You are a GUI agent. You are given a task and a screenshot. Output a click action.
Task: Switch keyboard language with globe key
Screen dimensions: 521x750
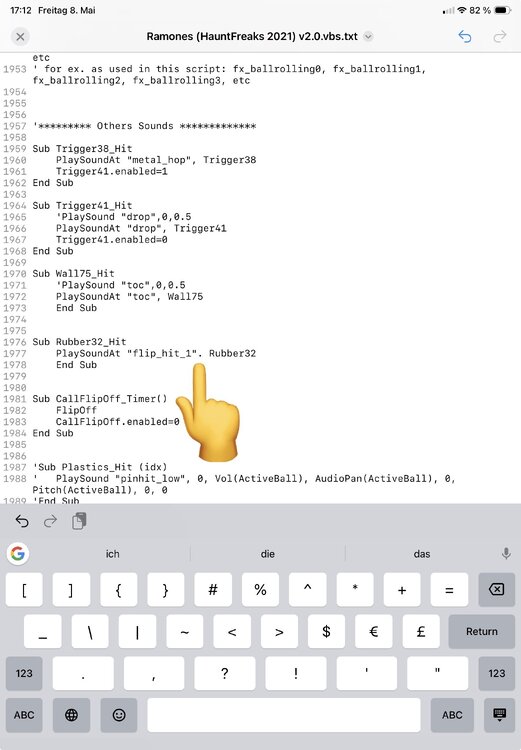pos(71,715)
